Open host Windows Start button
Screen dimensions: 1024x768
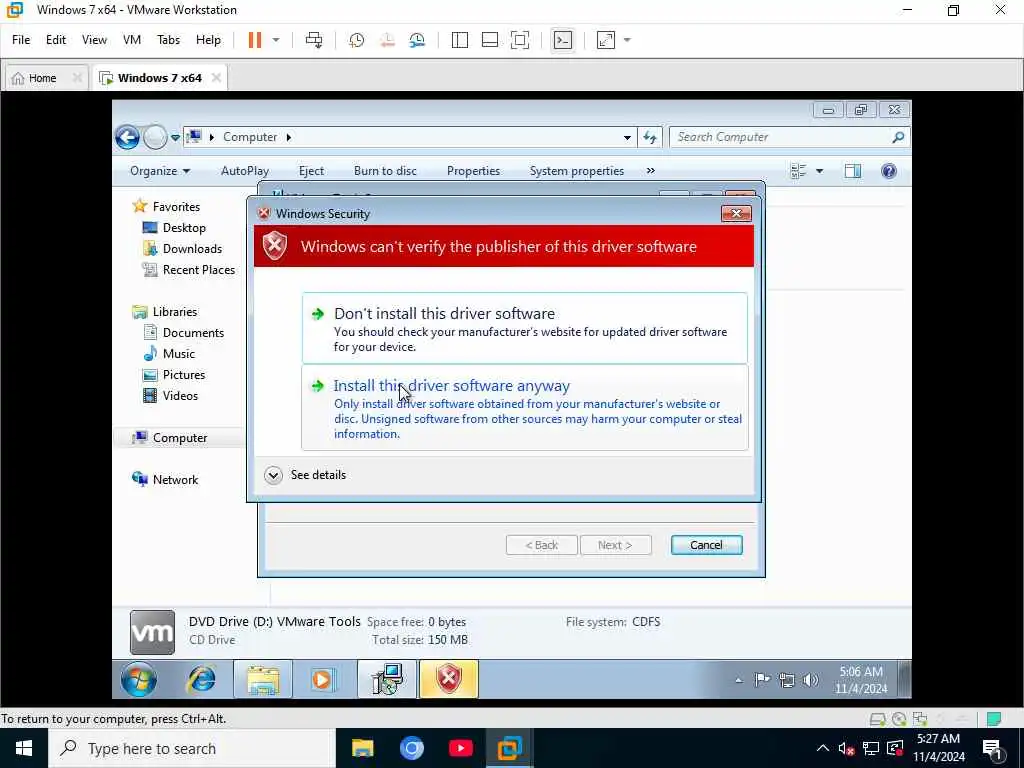click(24, 748)
